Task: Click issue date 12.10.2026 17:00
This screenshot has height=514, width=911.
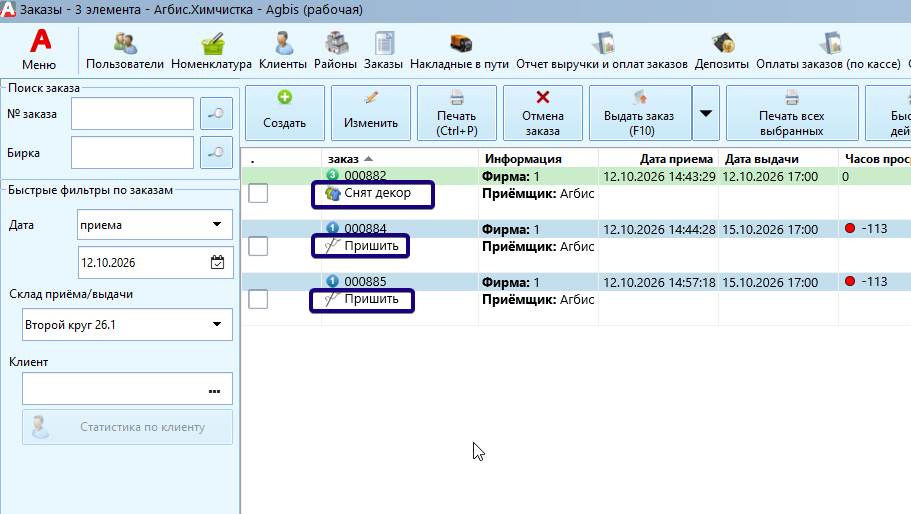Action: (x=770, y=177)
